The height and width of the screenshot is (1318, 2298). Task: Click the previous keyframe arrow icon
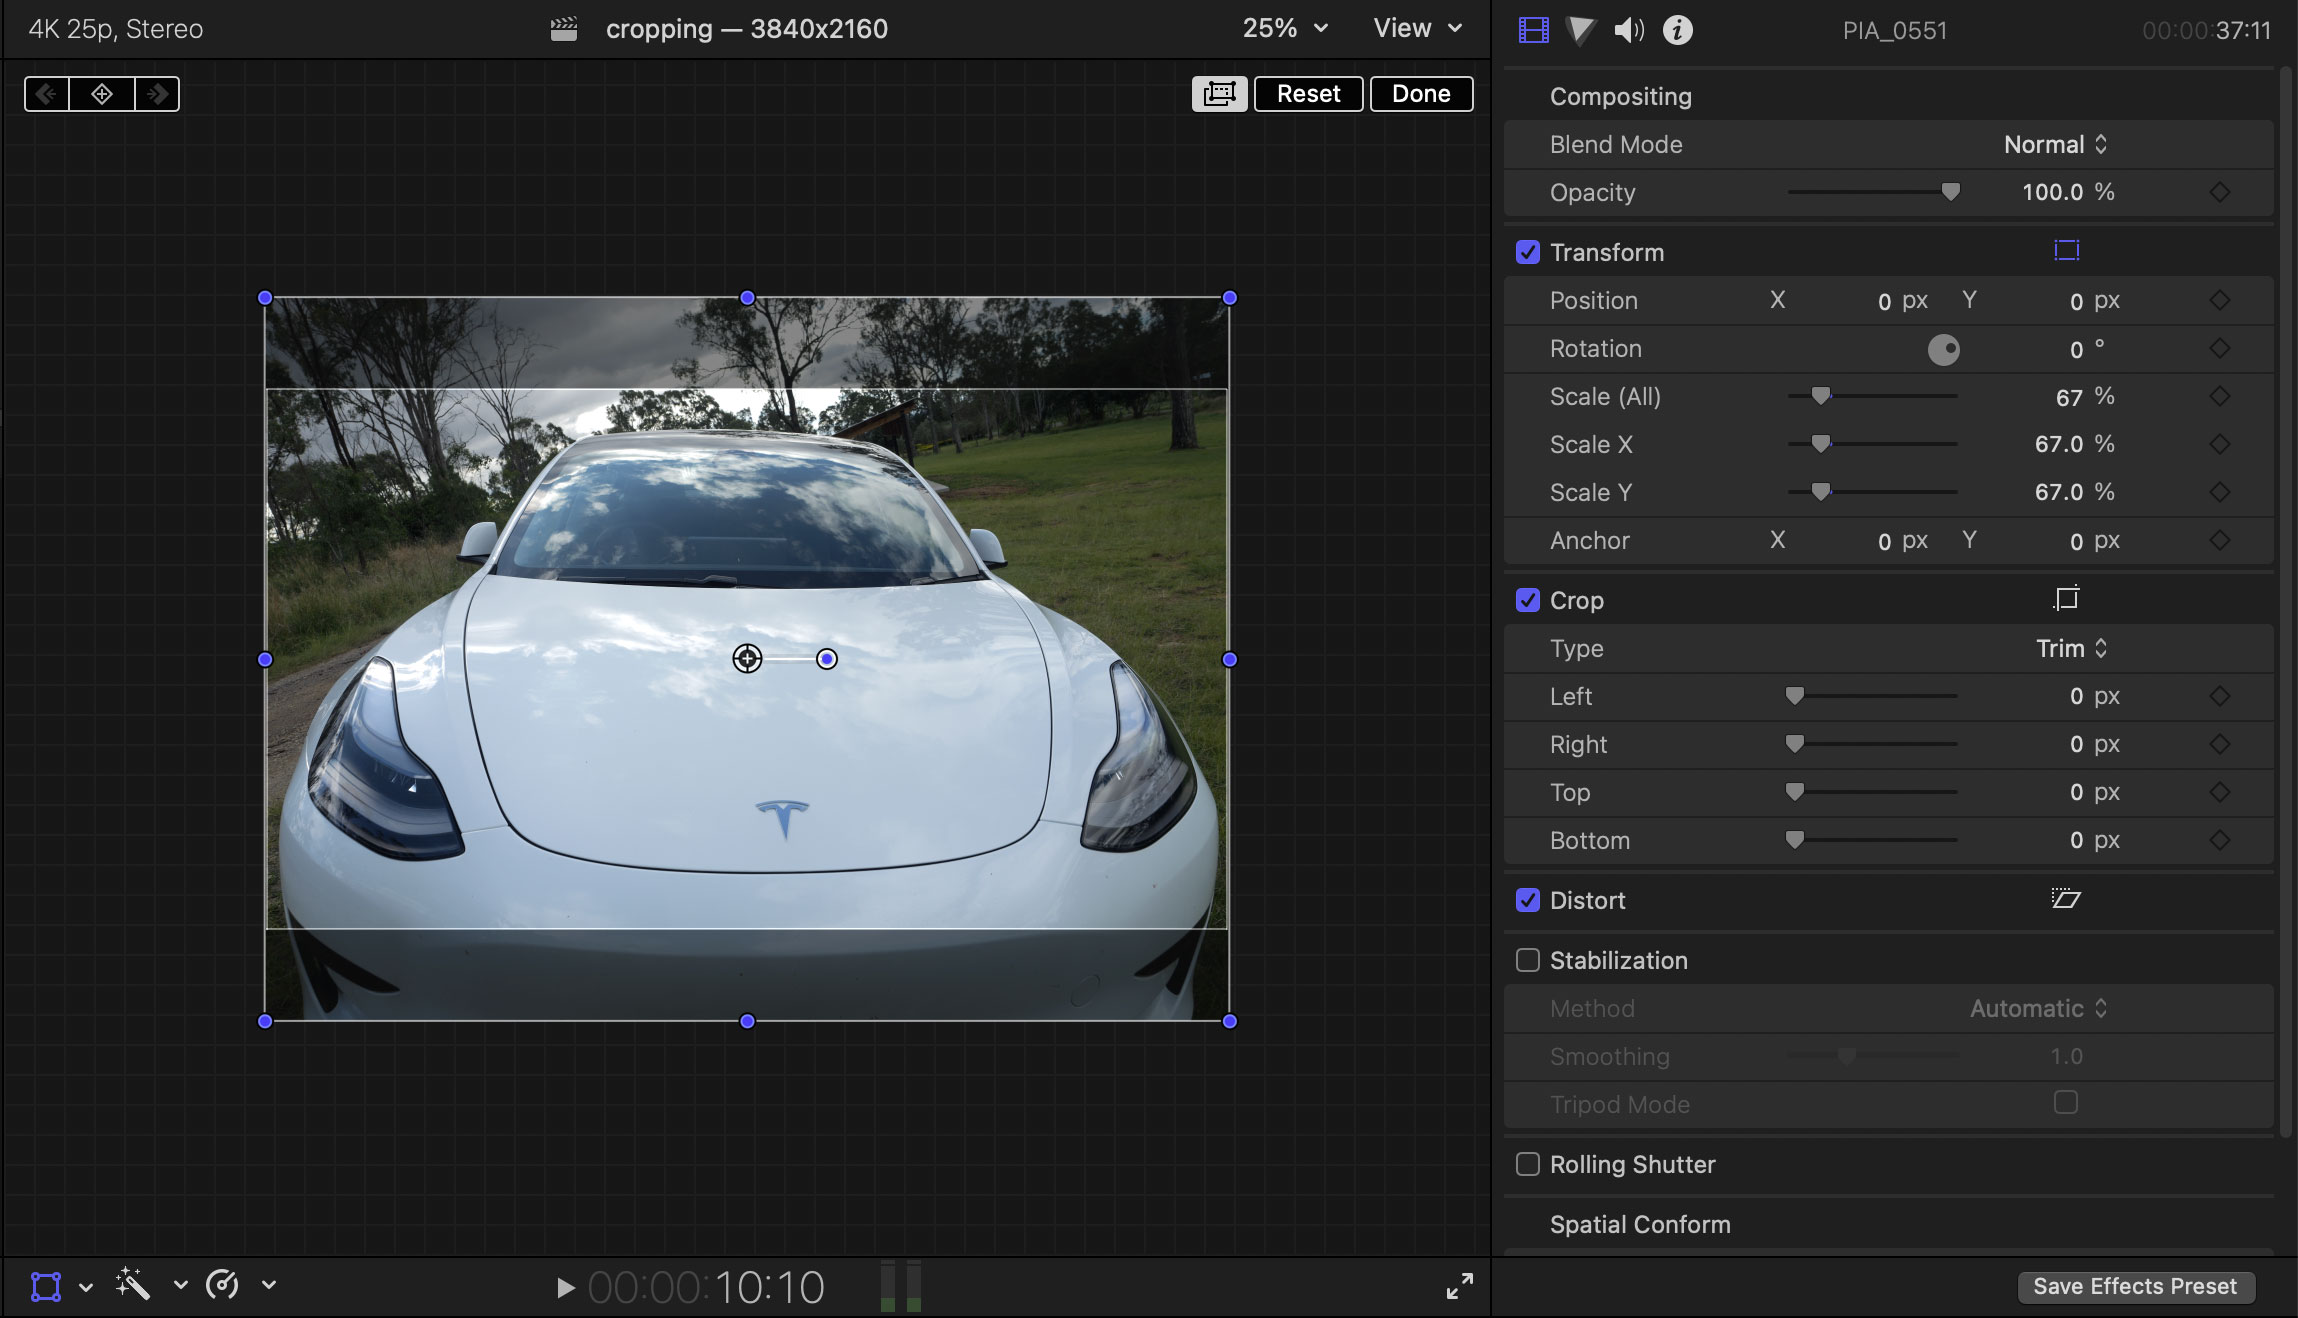click(44, 93)
